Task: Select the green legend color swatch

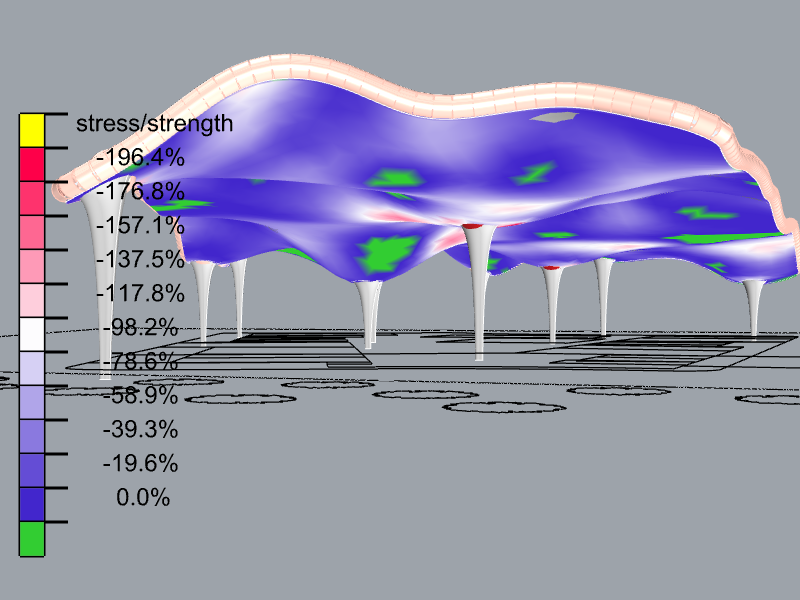Action: pos(32,538)
